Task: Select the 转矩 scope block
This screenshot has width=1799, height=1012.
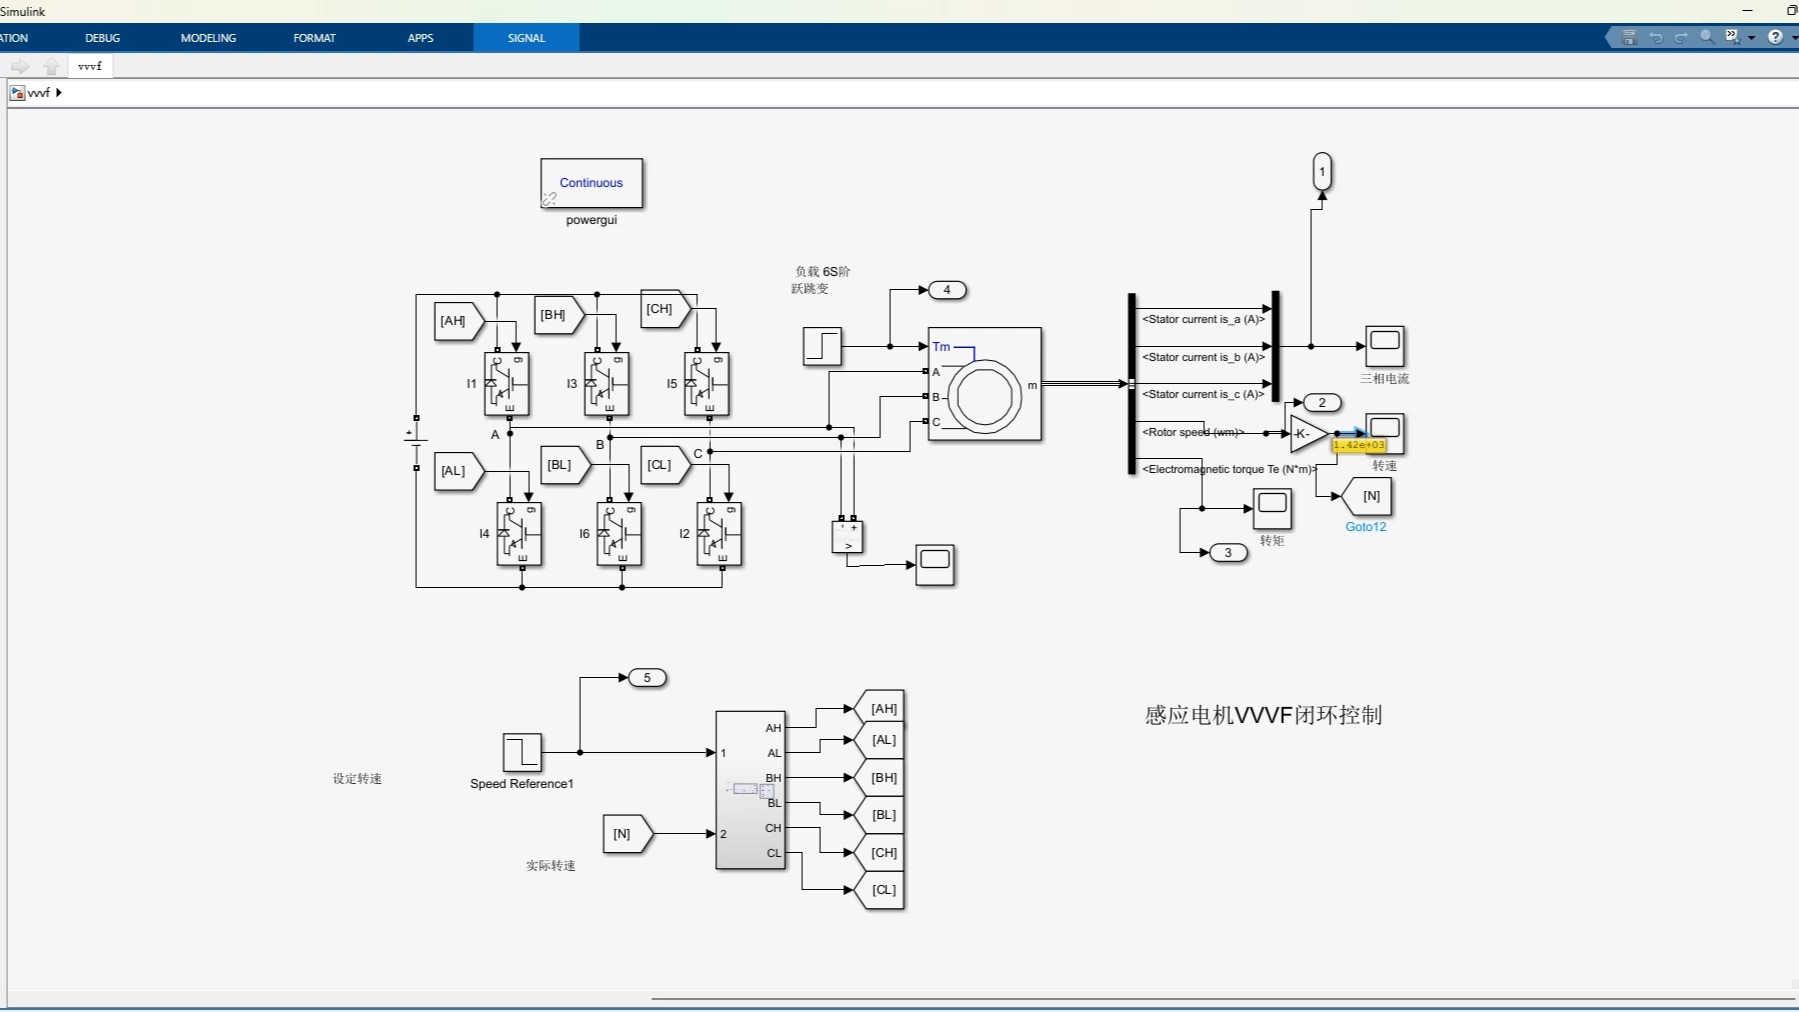Action: click(1272, 506)
